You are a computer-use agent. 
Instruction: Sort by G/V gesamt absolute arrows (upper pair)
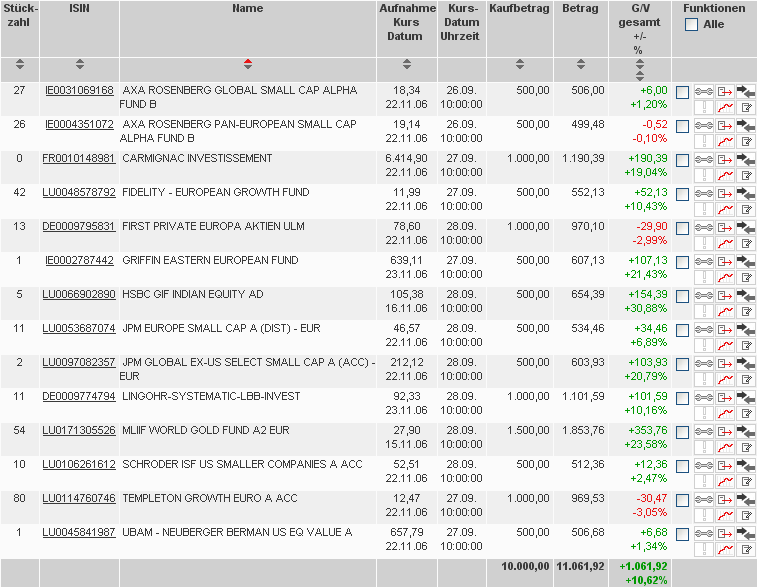(640, 64)
